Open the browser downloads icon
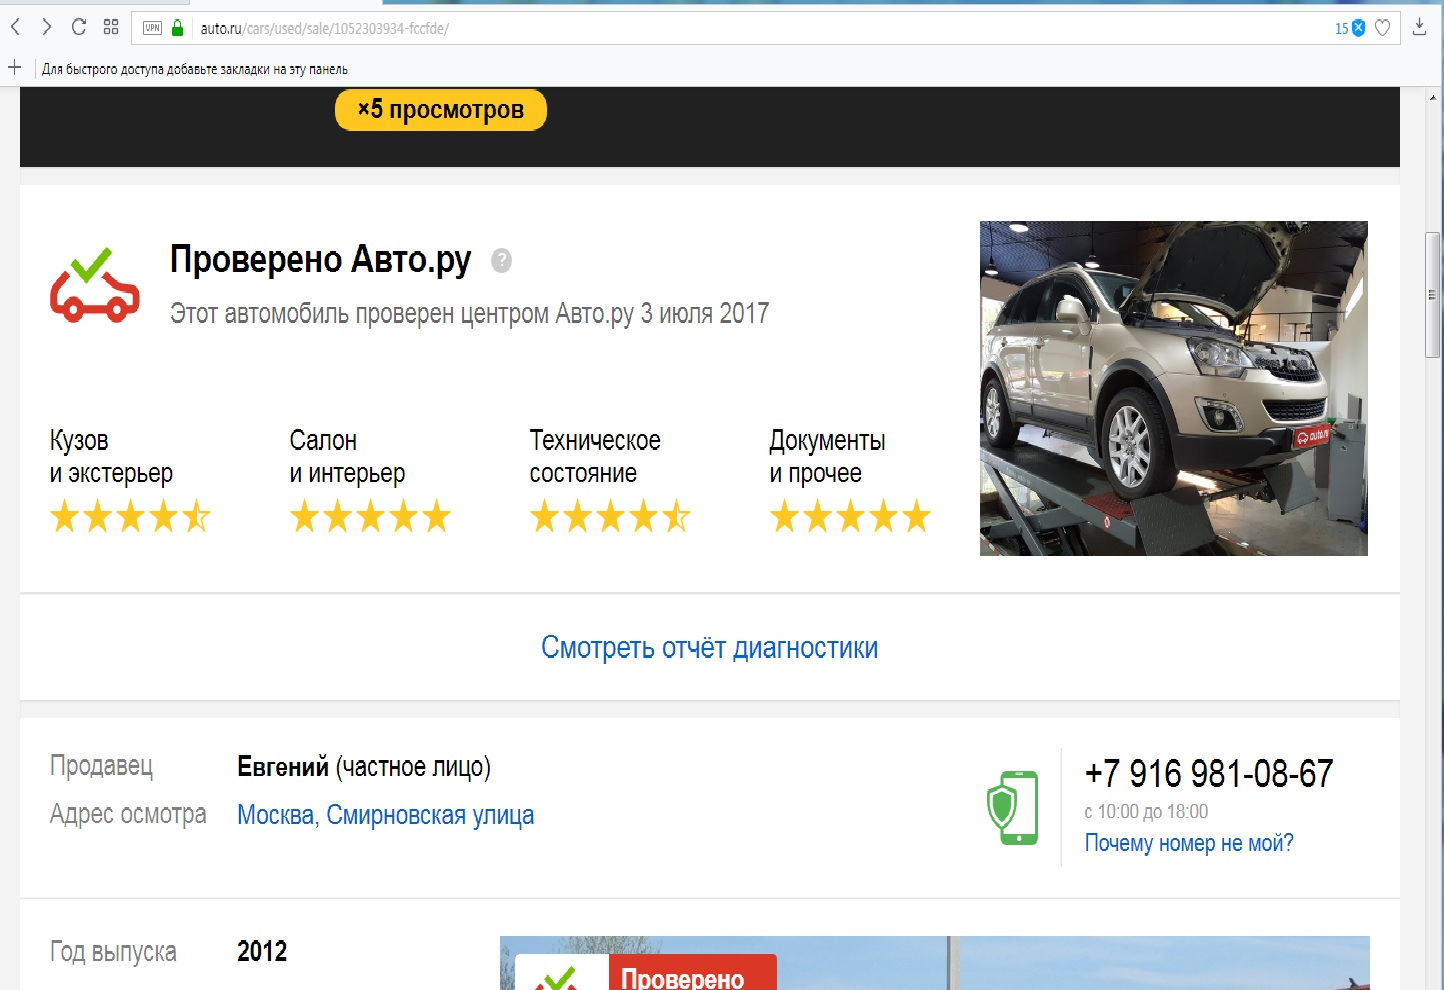Image resolution: width=1444 pixels, height=990 pixels. click(x=1419, y=28)
